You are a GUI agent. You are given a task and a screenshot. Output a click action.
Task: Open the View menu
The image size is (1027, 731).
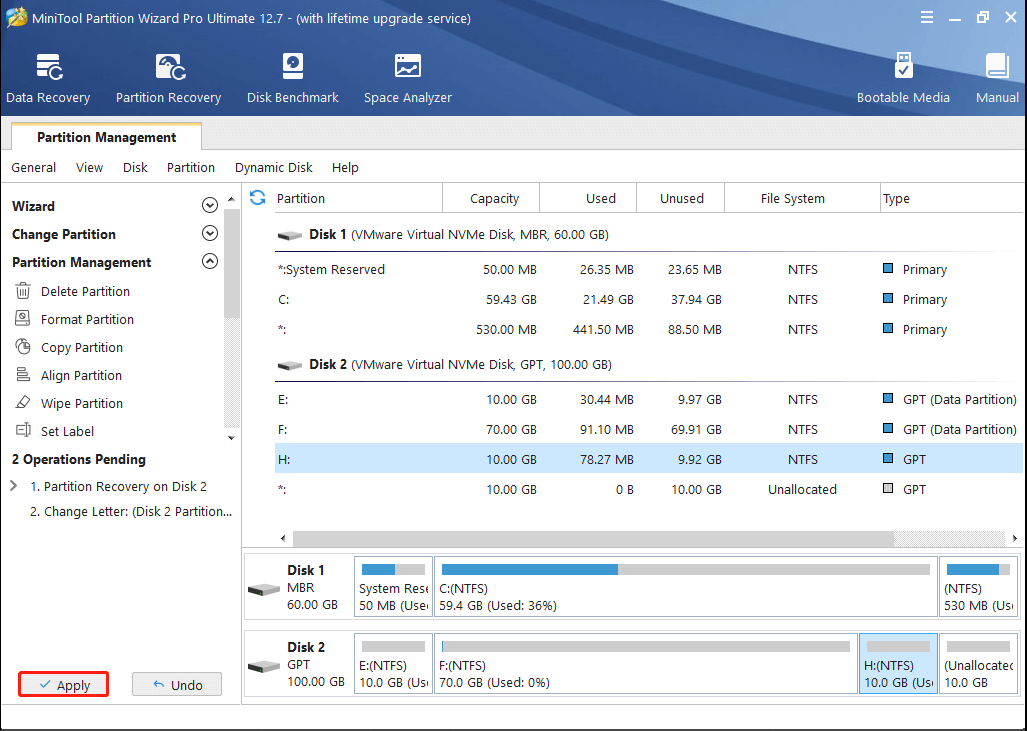[89, 168]
